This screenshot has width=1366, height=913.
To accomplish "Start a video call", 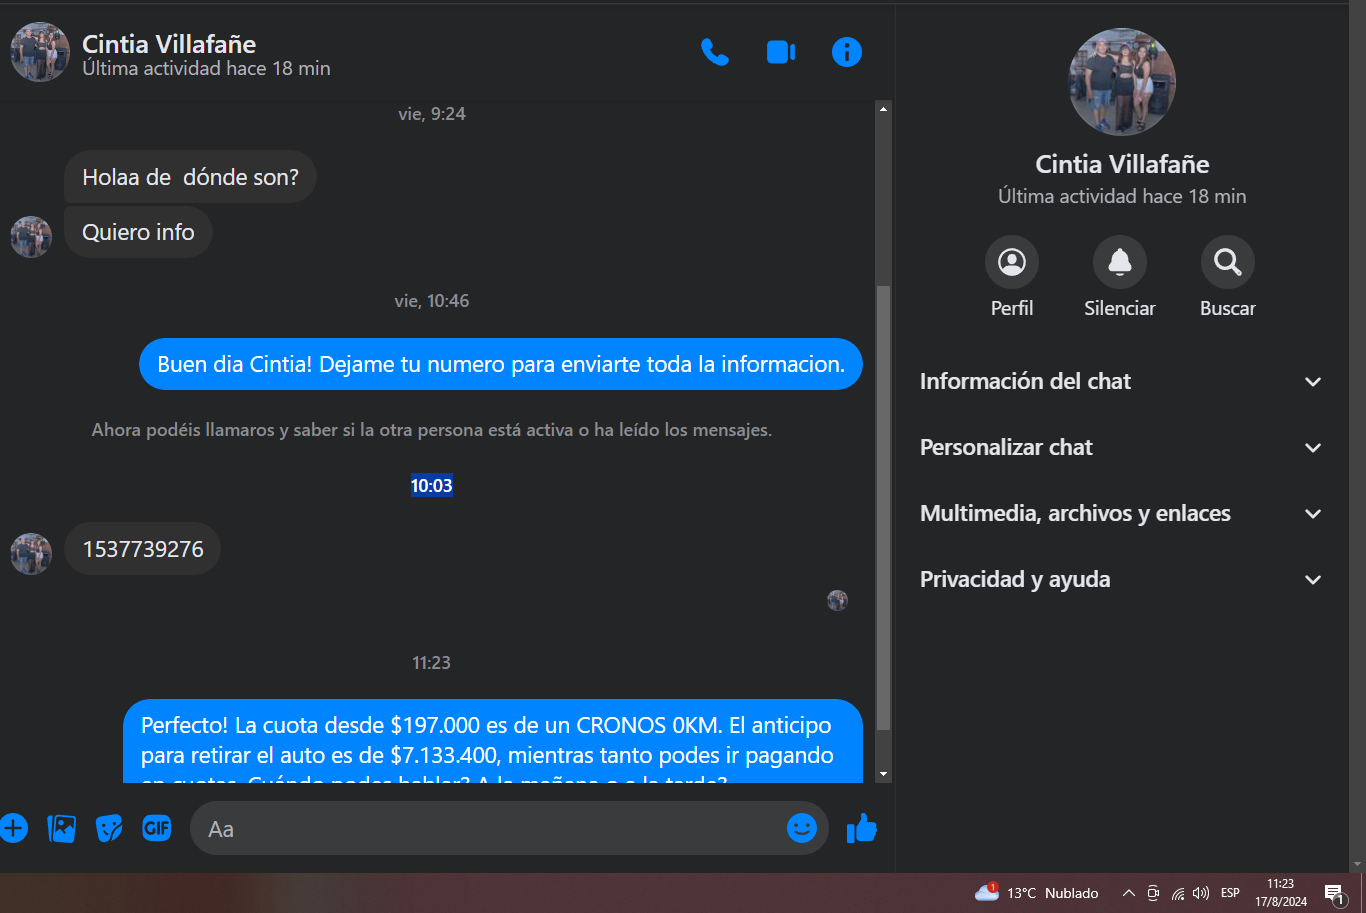I will pyautogui.click(x=781, y=52).
